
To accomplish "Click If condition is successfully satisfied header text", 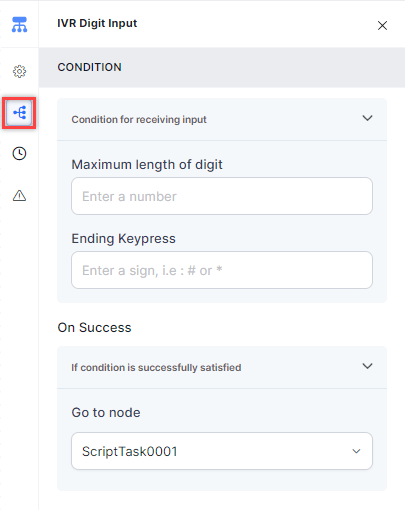I will pos(156,367).
